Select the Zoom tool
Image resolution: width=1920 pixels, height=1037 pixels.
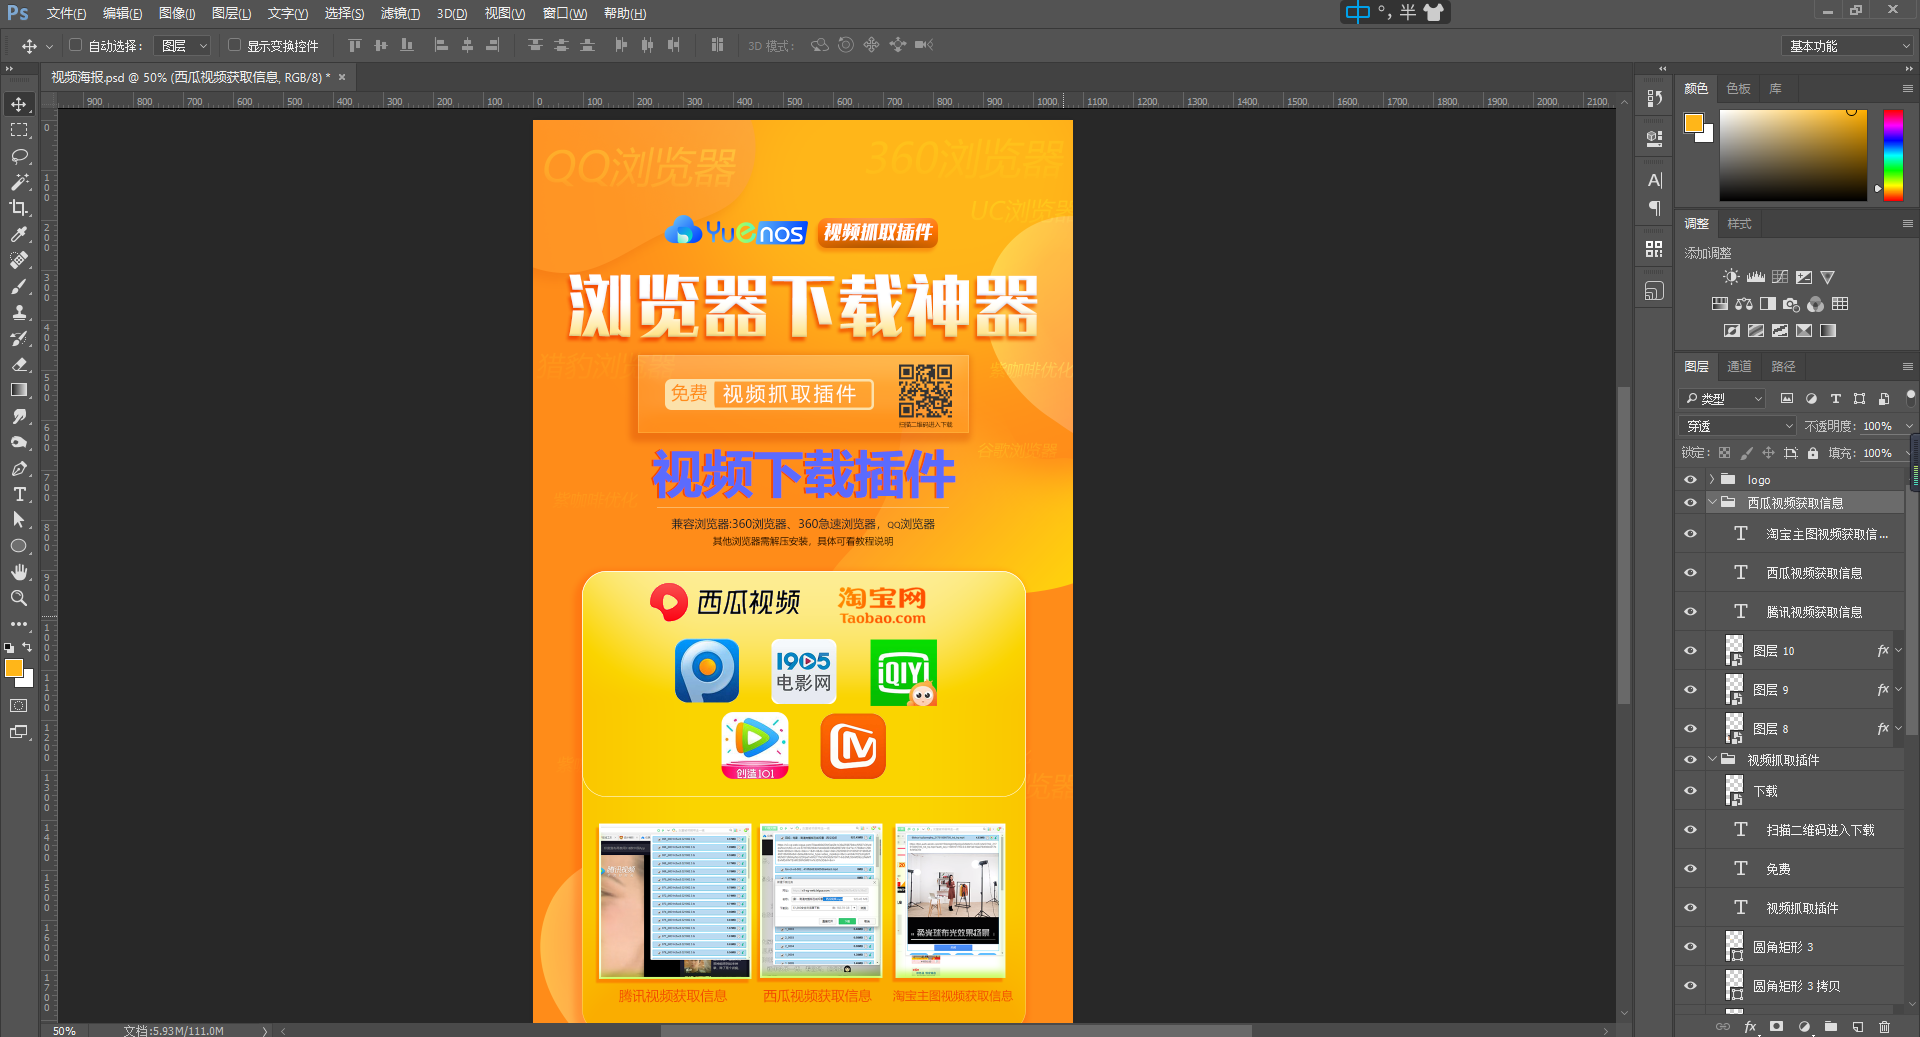click(19, 598)
